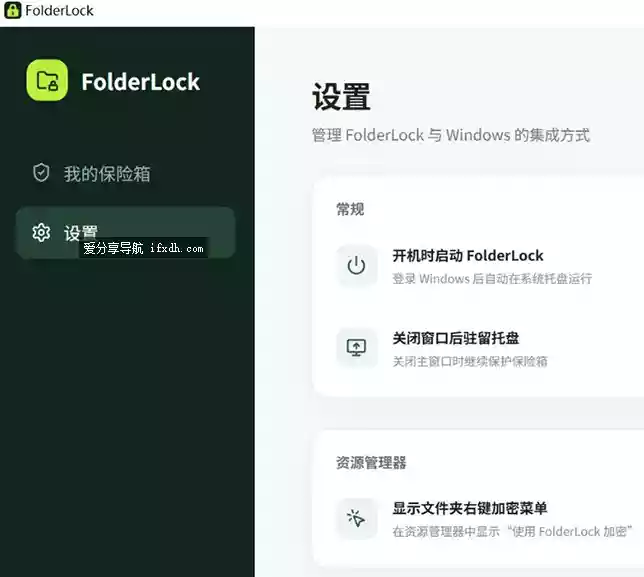Click the 管理 FolderLock 与 Windows 的集成方式 subtitle
Viewport: 644px width, 577px height.
(451, 135)
